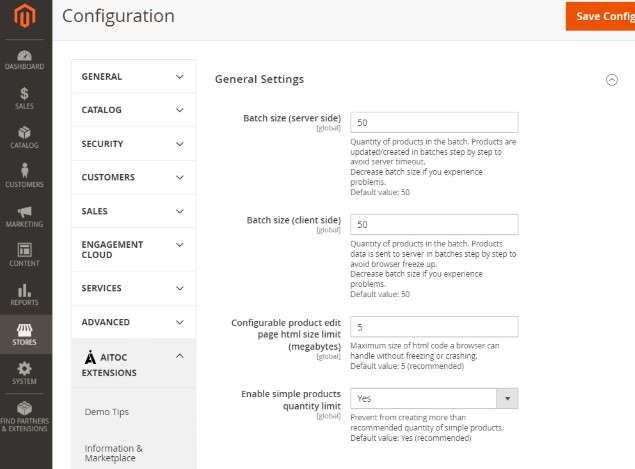Image resolution: width=635 pixels, height=469 pixels.
Task: Click the Configuration page title
Action: 118,16
